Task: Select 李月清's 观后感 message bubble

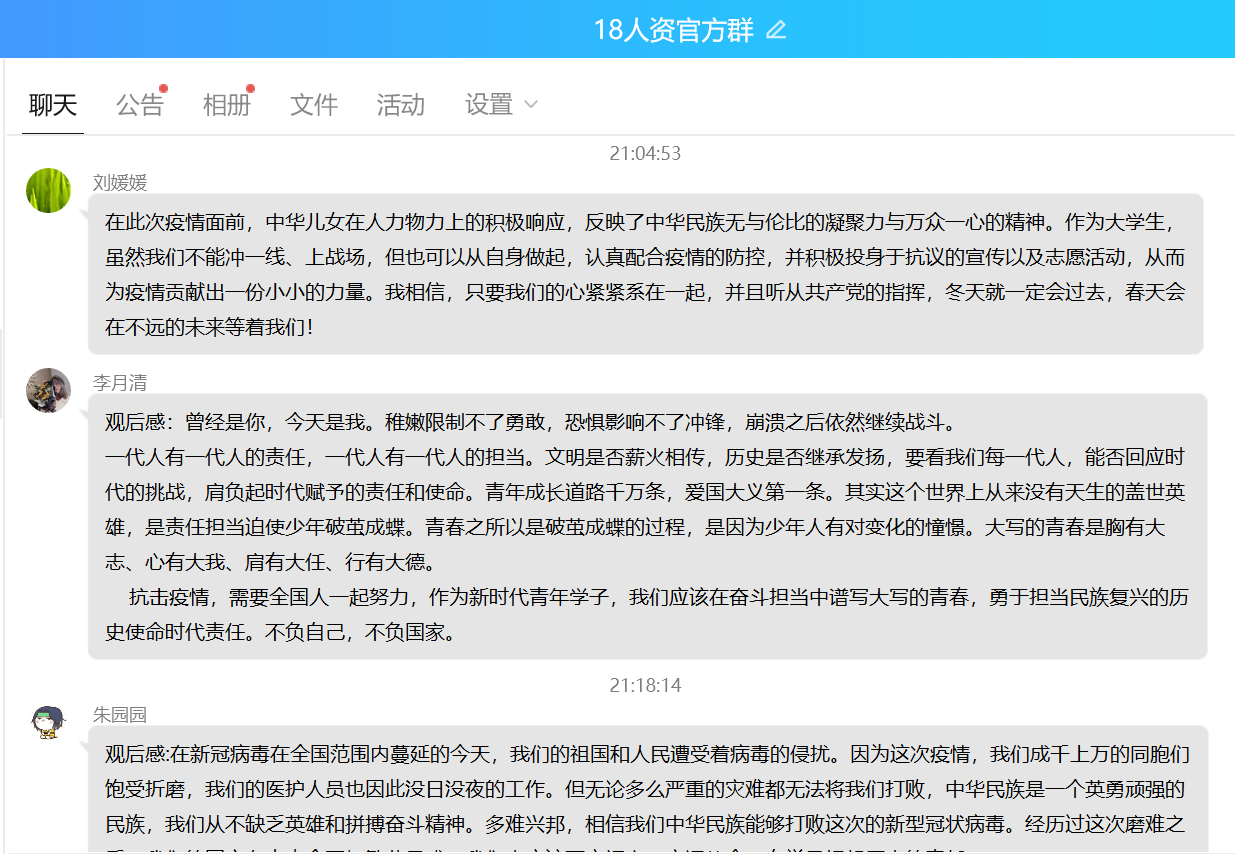Action: click(x=647, y=526)
